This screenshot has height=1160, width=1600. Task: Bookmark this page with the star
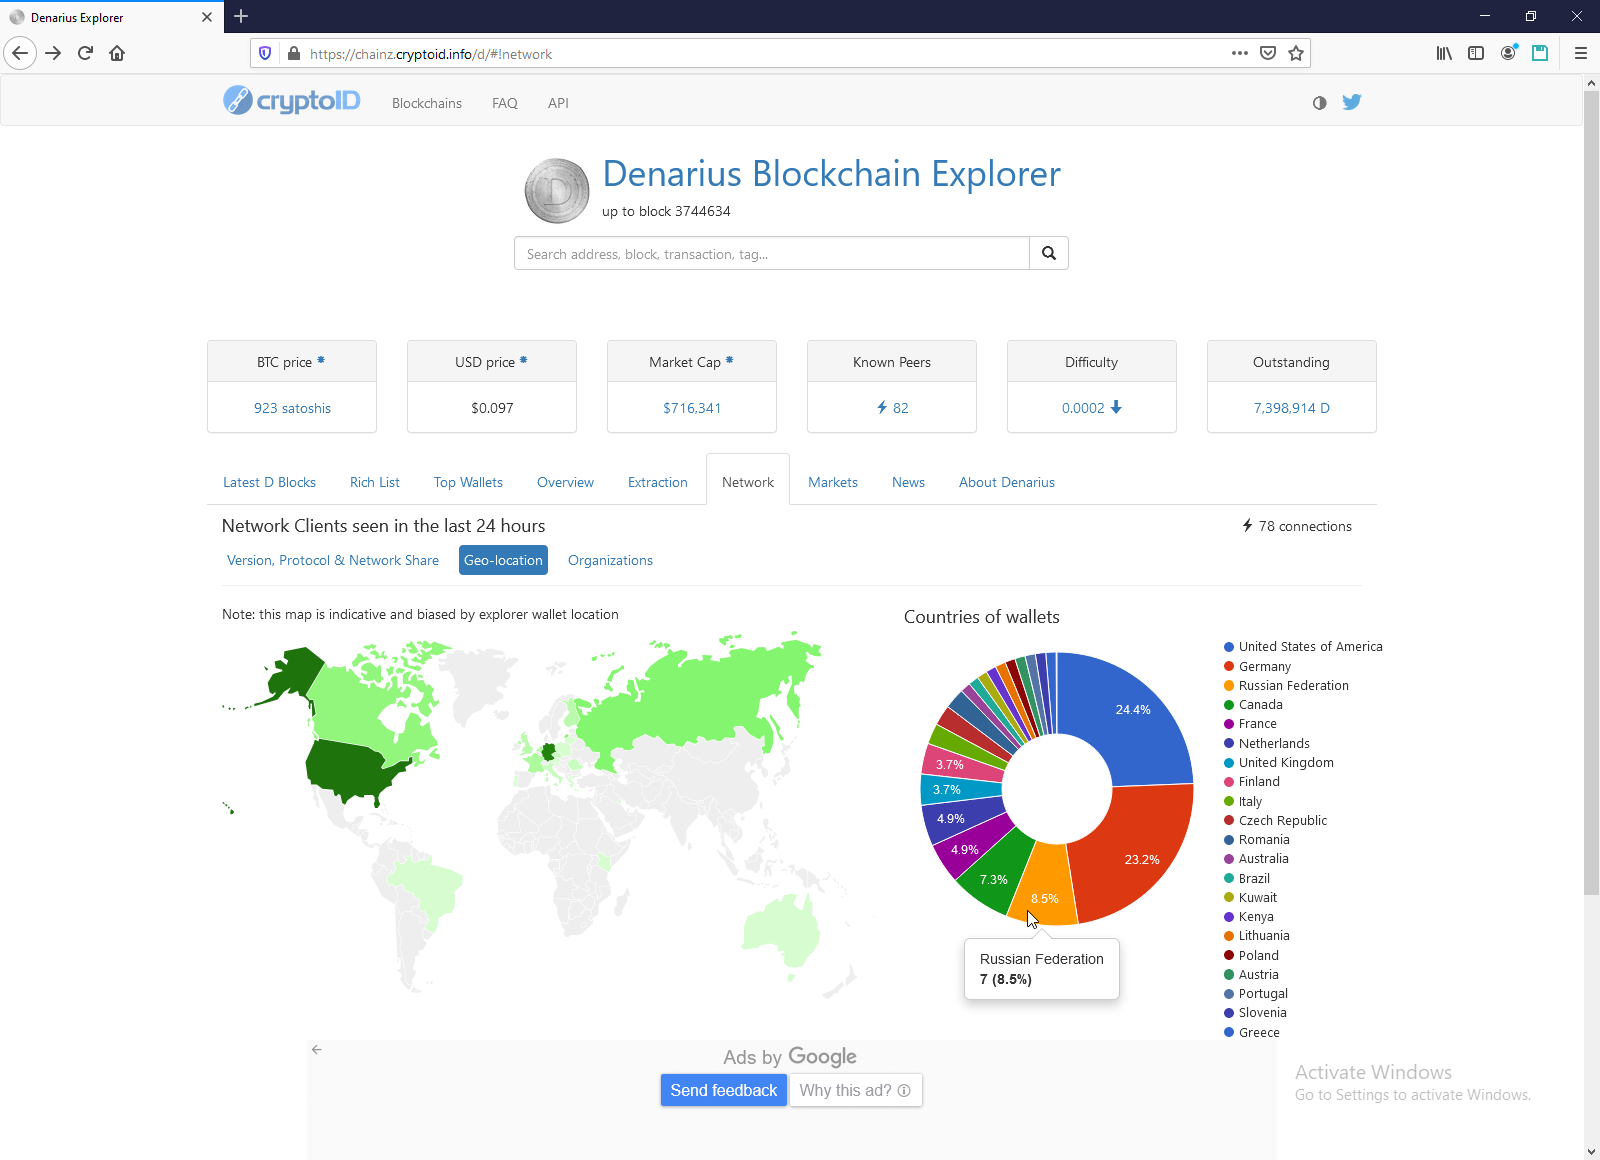click(1296, 54)
